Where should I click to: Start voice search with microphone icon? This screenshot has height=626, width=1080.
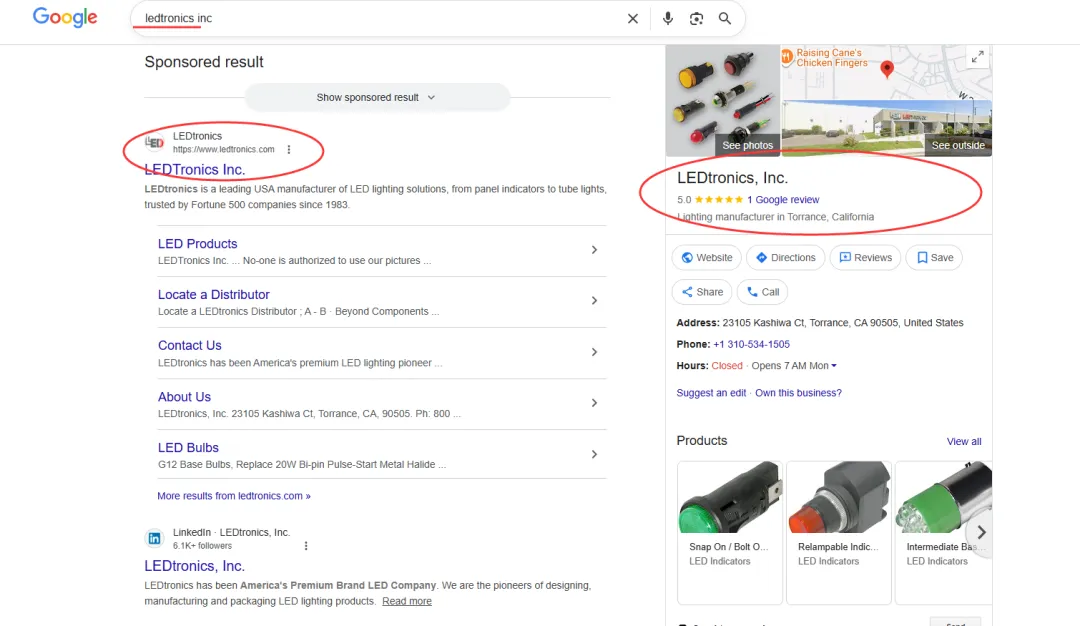(x=668, y=18)
